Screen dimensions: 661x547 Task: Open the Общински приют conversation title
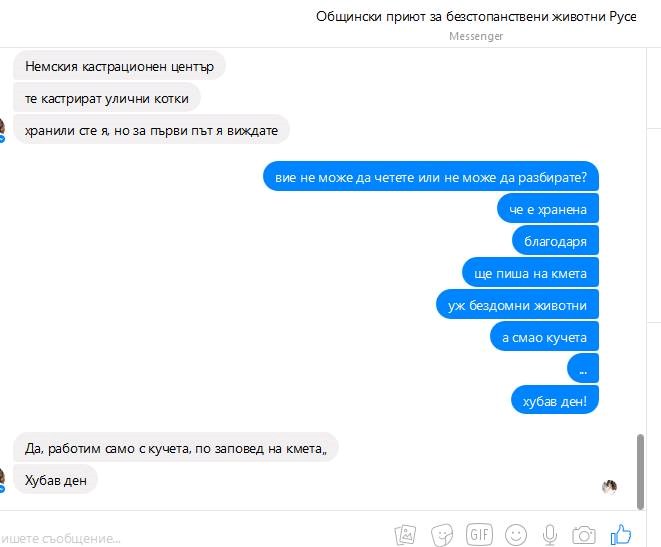[476, 16]
